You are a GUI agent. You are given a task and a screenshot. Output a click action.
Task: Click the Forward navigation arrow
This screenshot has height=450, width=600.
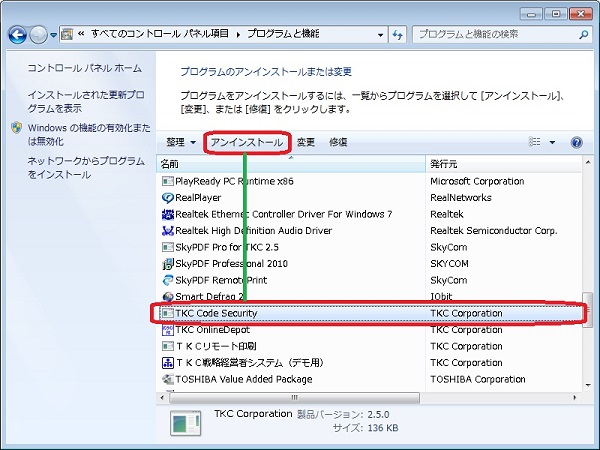coord(38,35)
